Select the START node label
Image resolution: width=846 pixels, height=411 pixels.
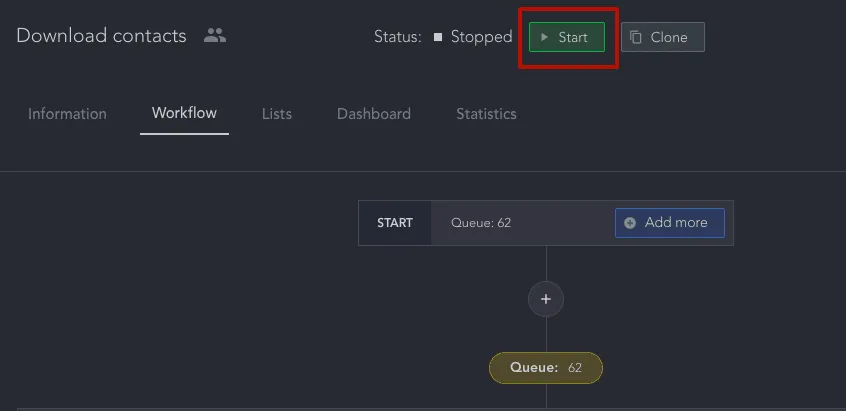(x=395, y=223)
